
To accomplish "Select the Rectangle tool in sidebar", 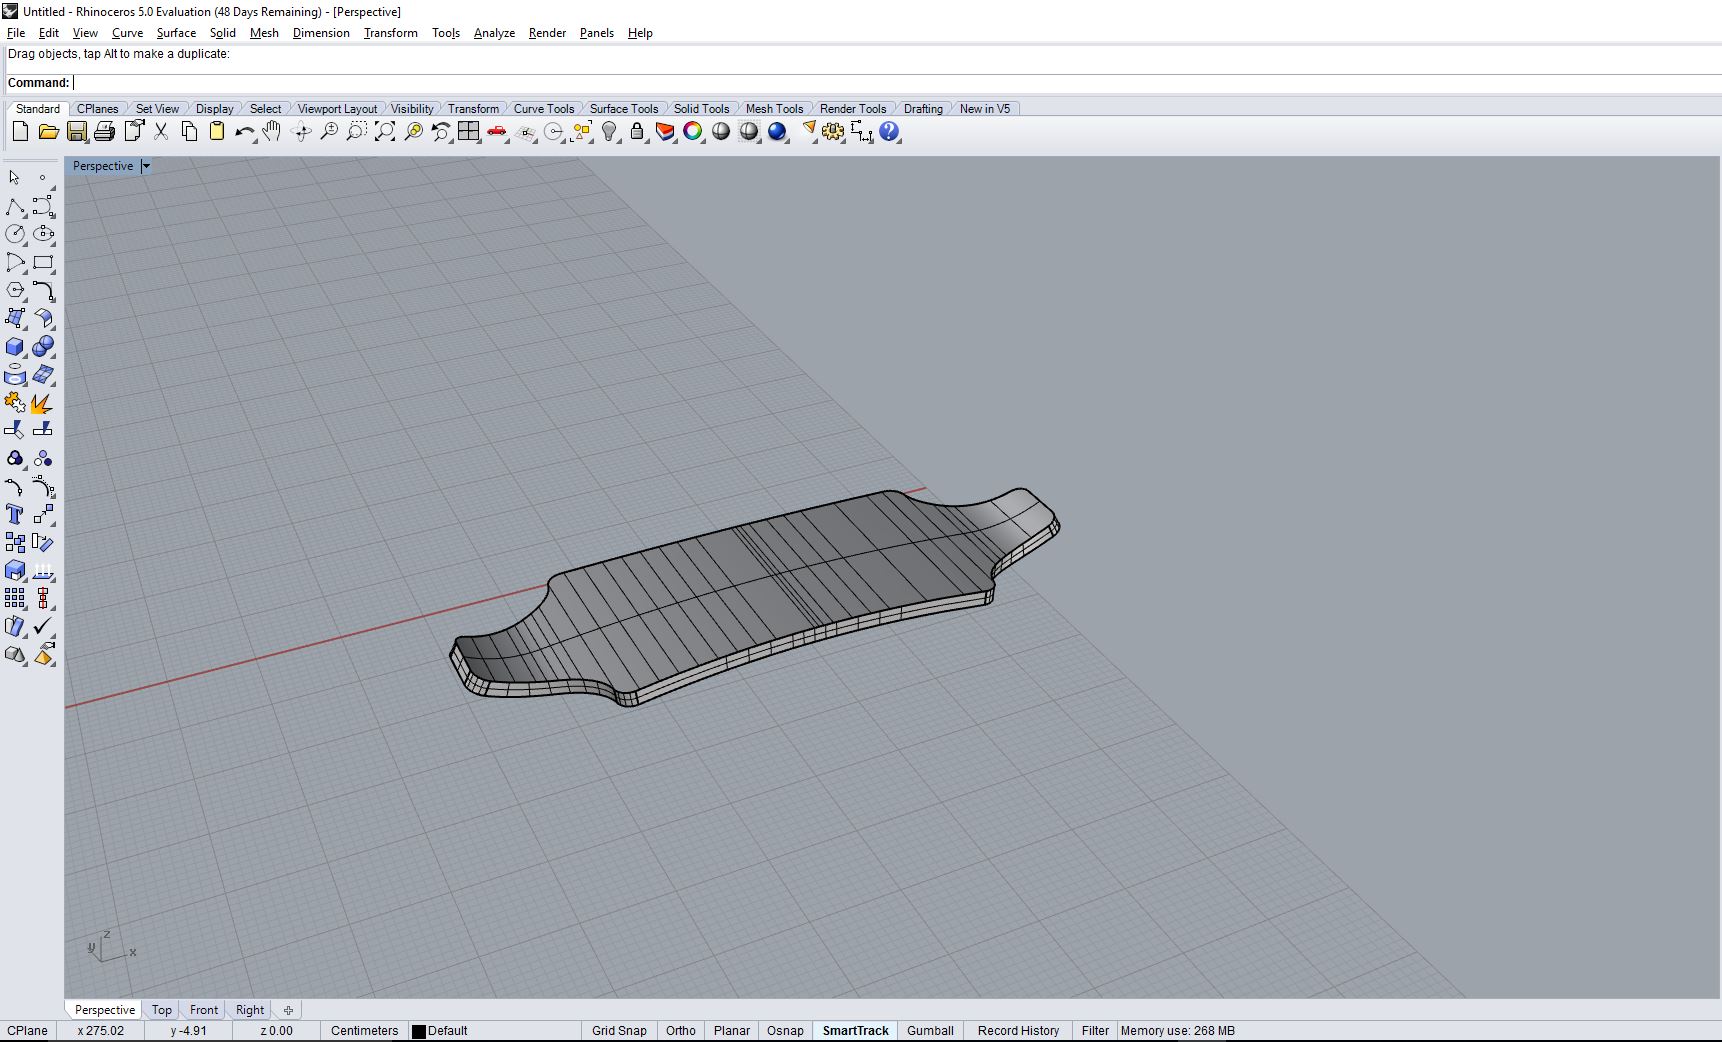I will (43, 262).
